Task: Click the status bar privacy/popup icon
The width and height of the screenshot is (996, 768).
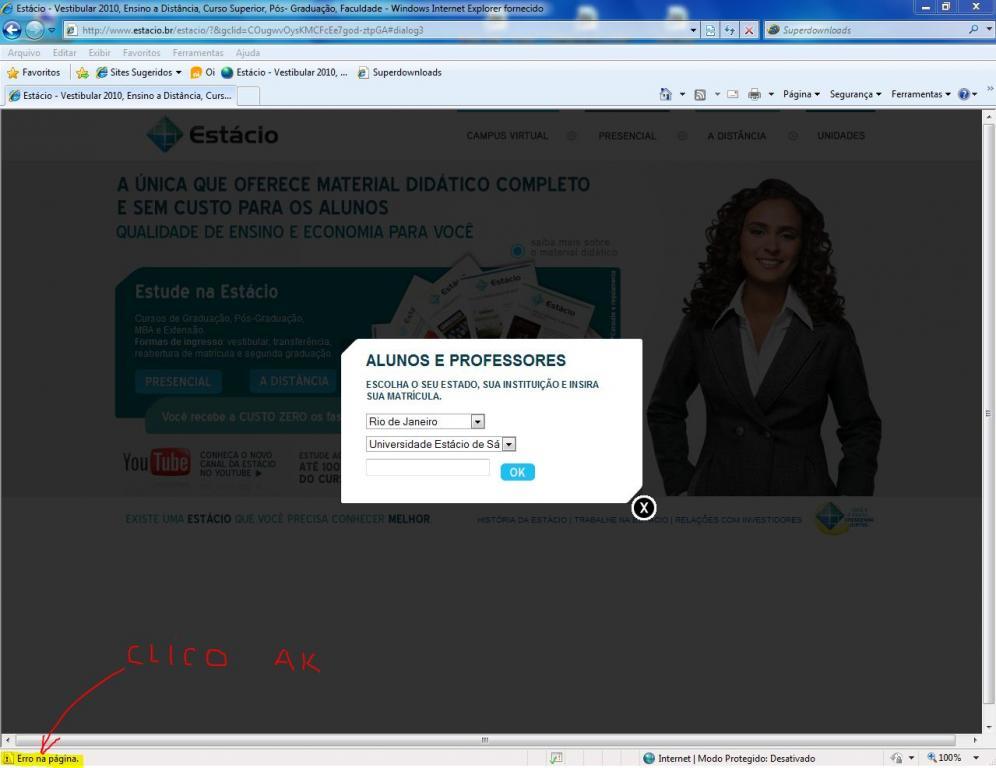Action: [x=556, y=758]
